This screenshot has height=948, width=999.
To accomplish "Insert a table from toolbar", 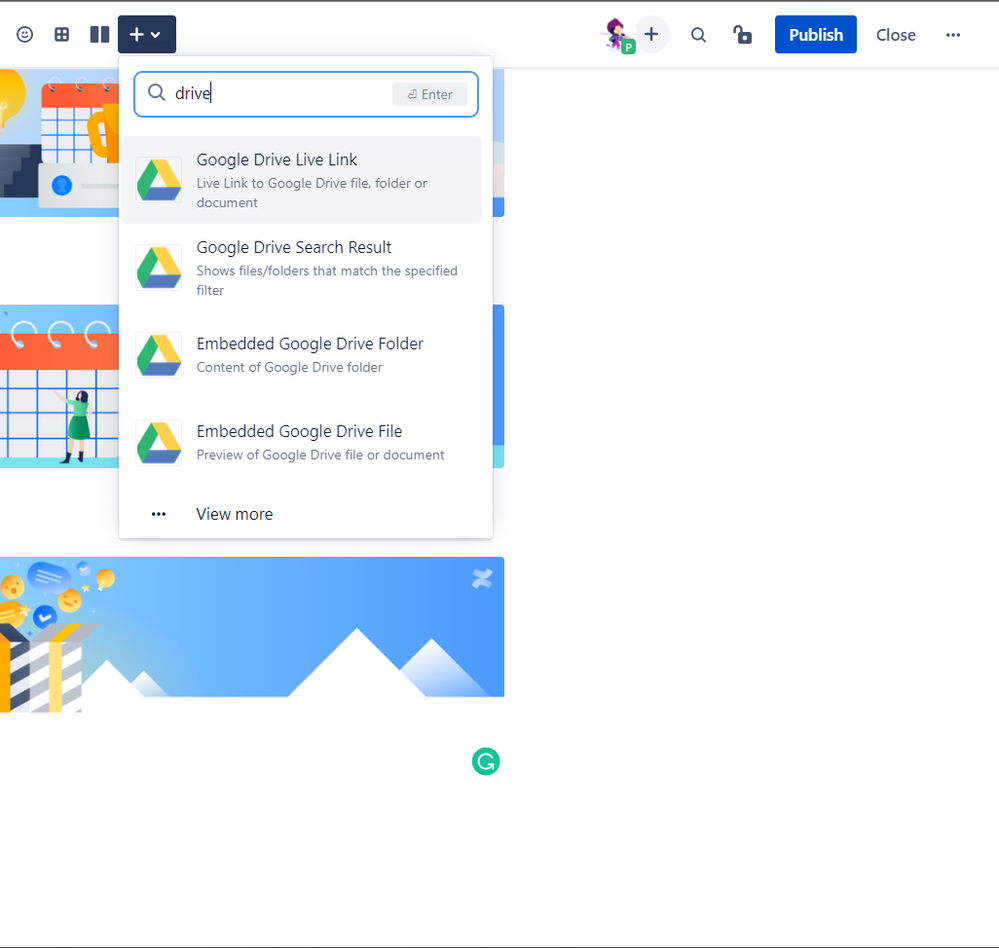I will click(62, 34).
